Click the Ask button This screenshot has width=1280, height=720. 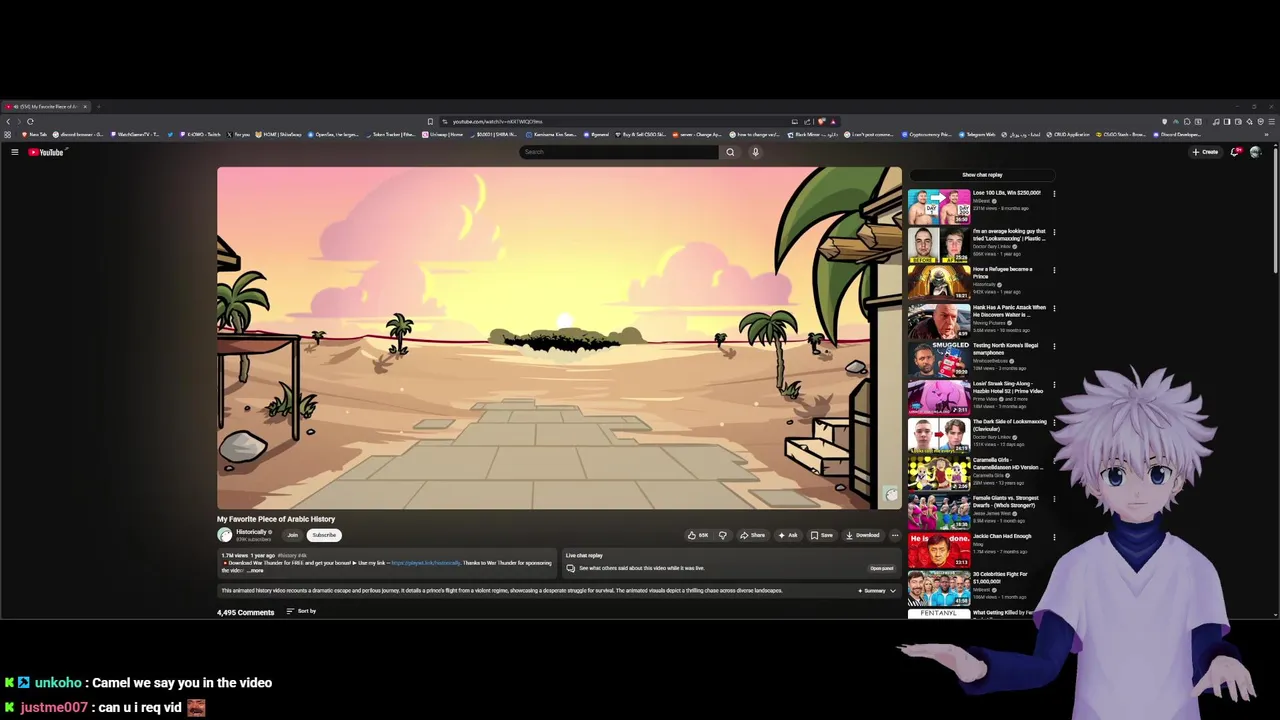tap(788, 535)
